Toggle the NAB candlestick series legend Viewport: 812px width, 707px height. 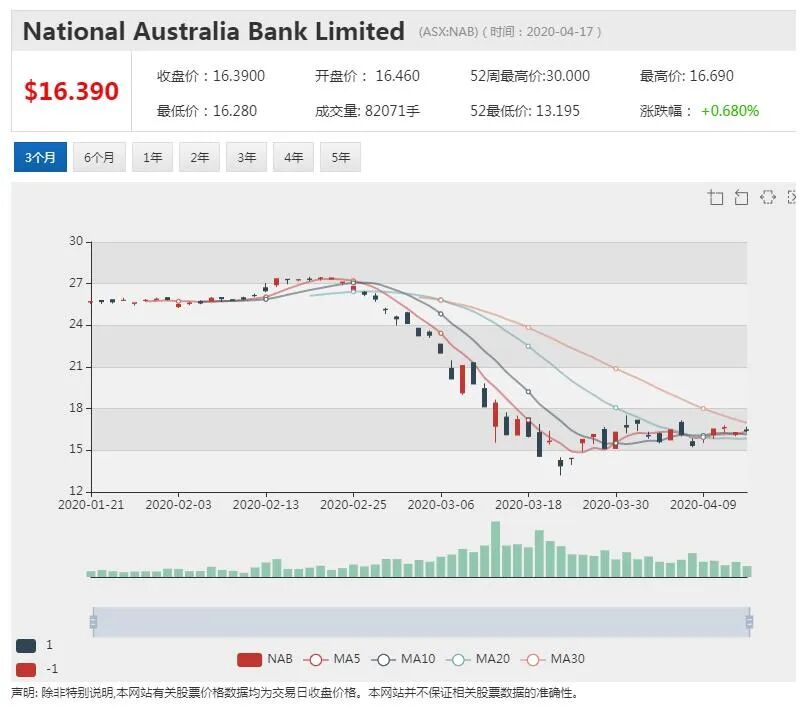[265, 659]
